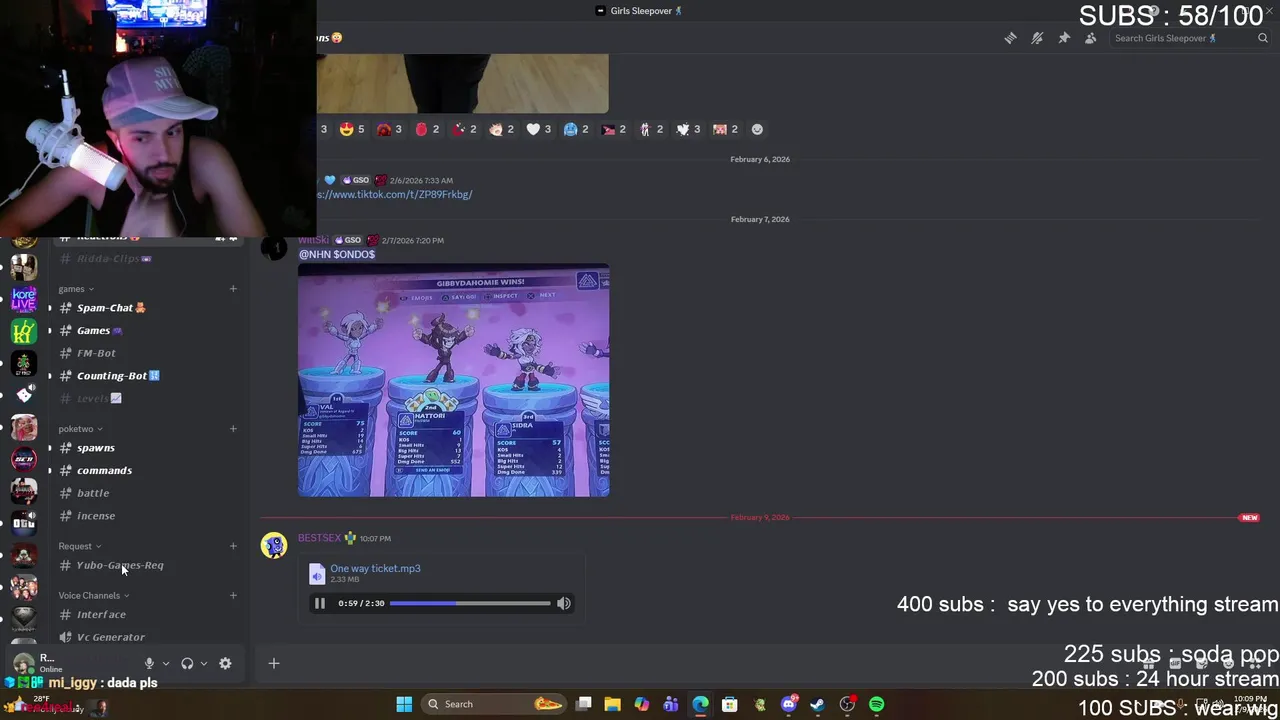The image size is (1280, 720).
Task: Toggle the heart-eyes emoji reaction with 5
Action: tap(351, 129)
